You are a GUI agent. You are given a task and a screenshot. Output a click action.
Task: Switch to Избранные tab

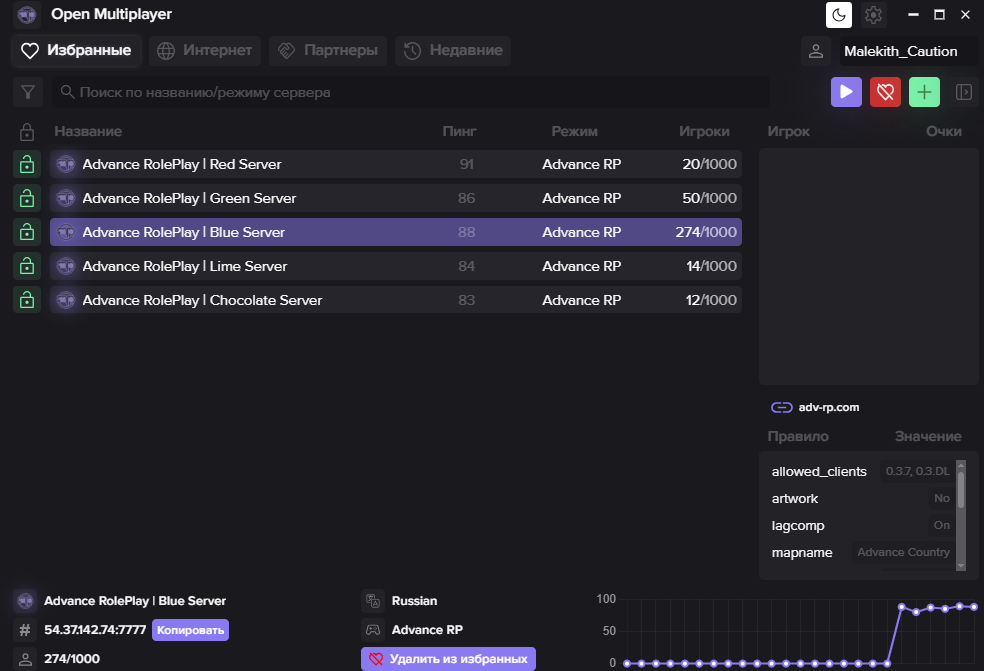click(x=76, y=51)
